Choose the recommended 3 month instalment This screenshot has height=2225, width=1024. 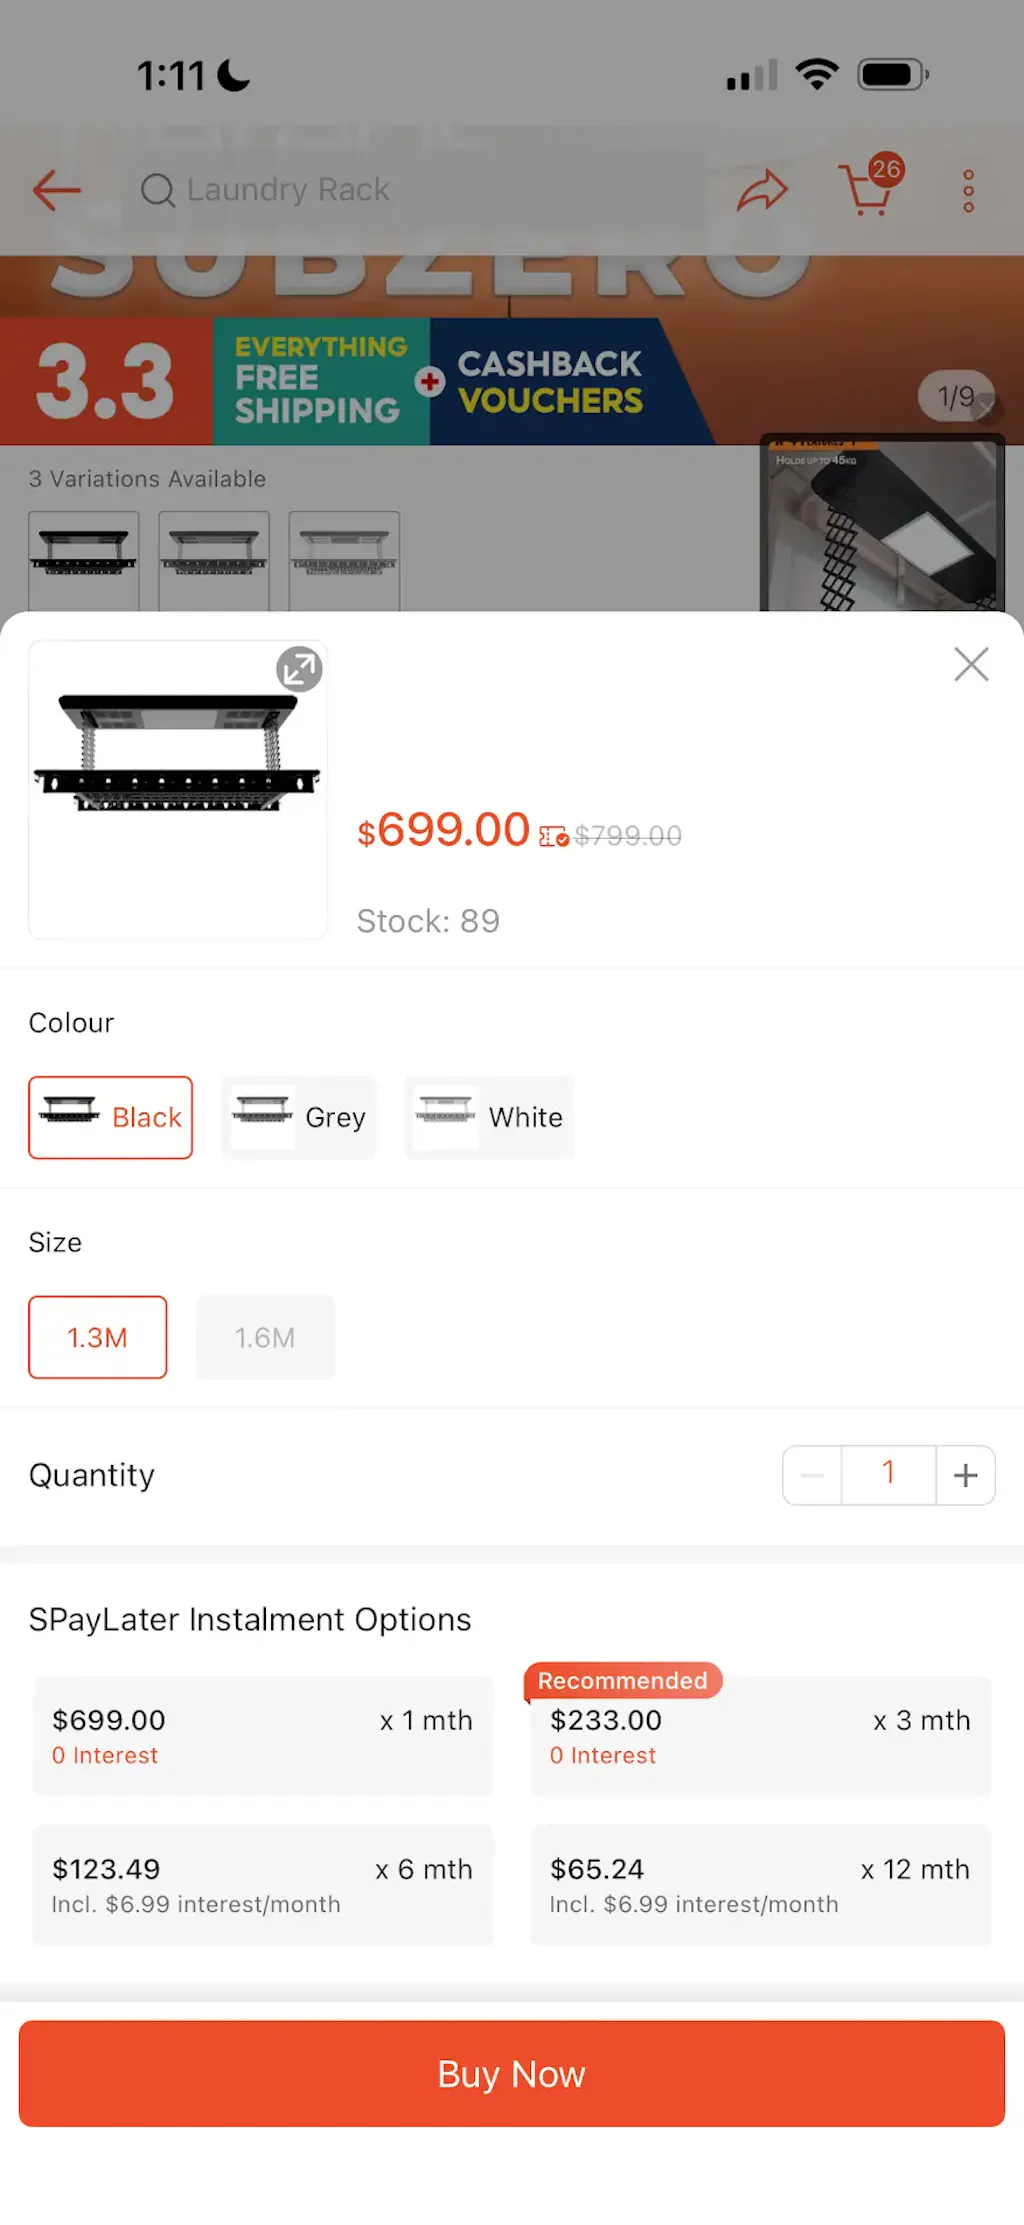[x=760, y=1736]
